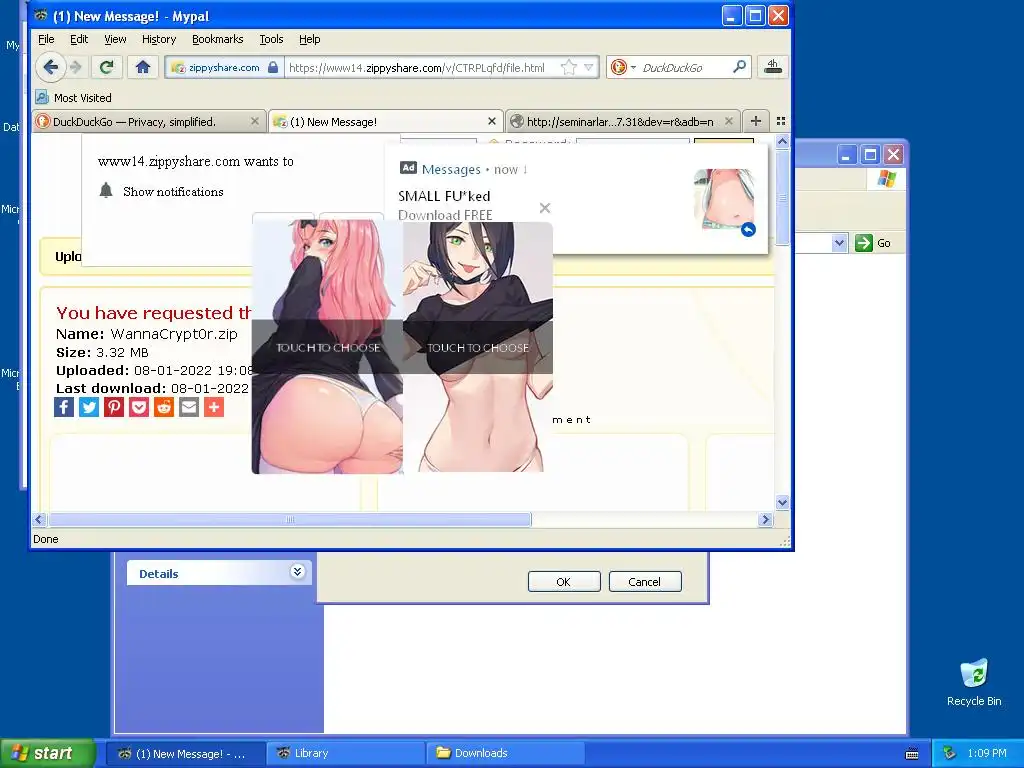Open more share options plus icon
The width and height of the screenshot is (1024, 768).
(214, 407)
